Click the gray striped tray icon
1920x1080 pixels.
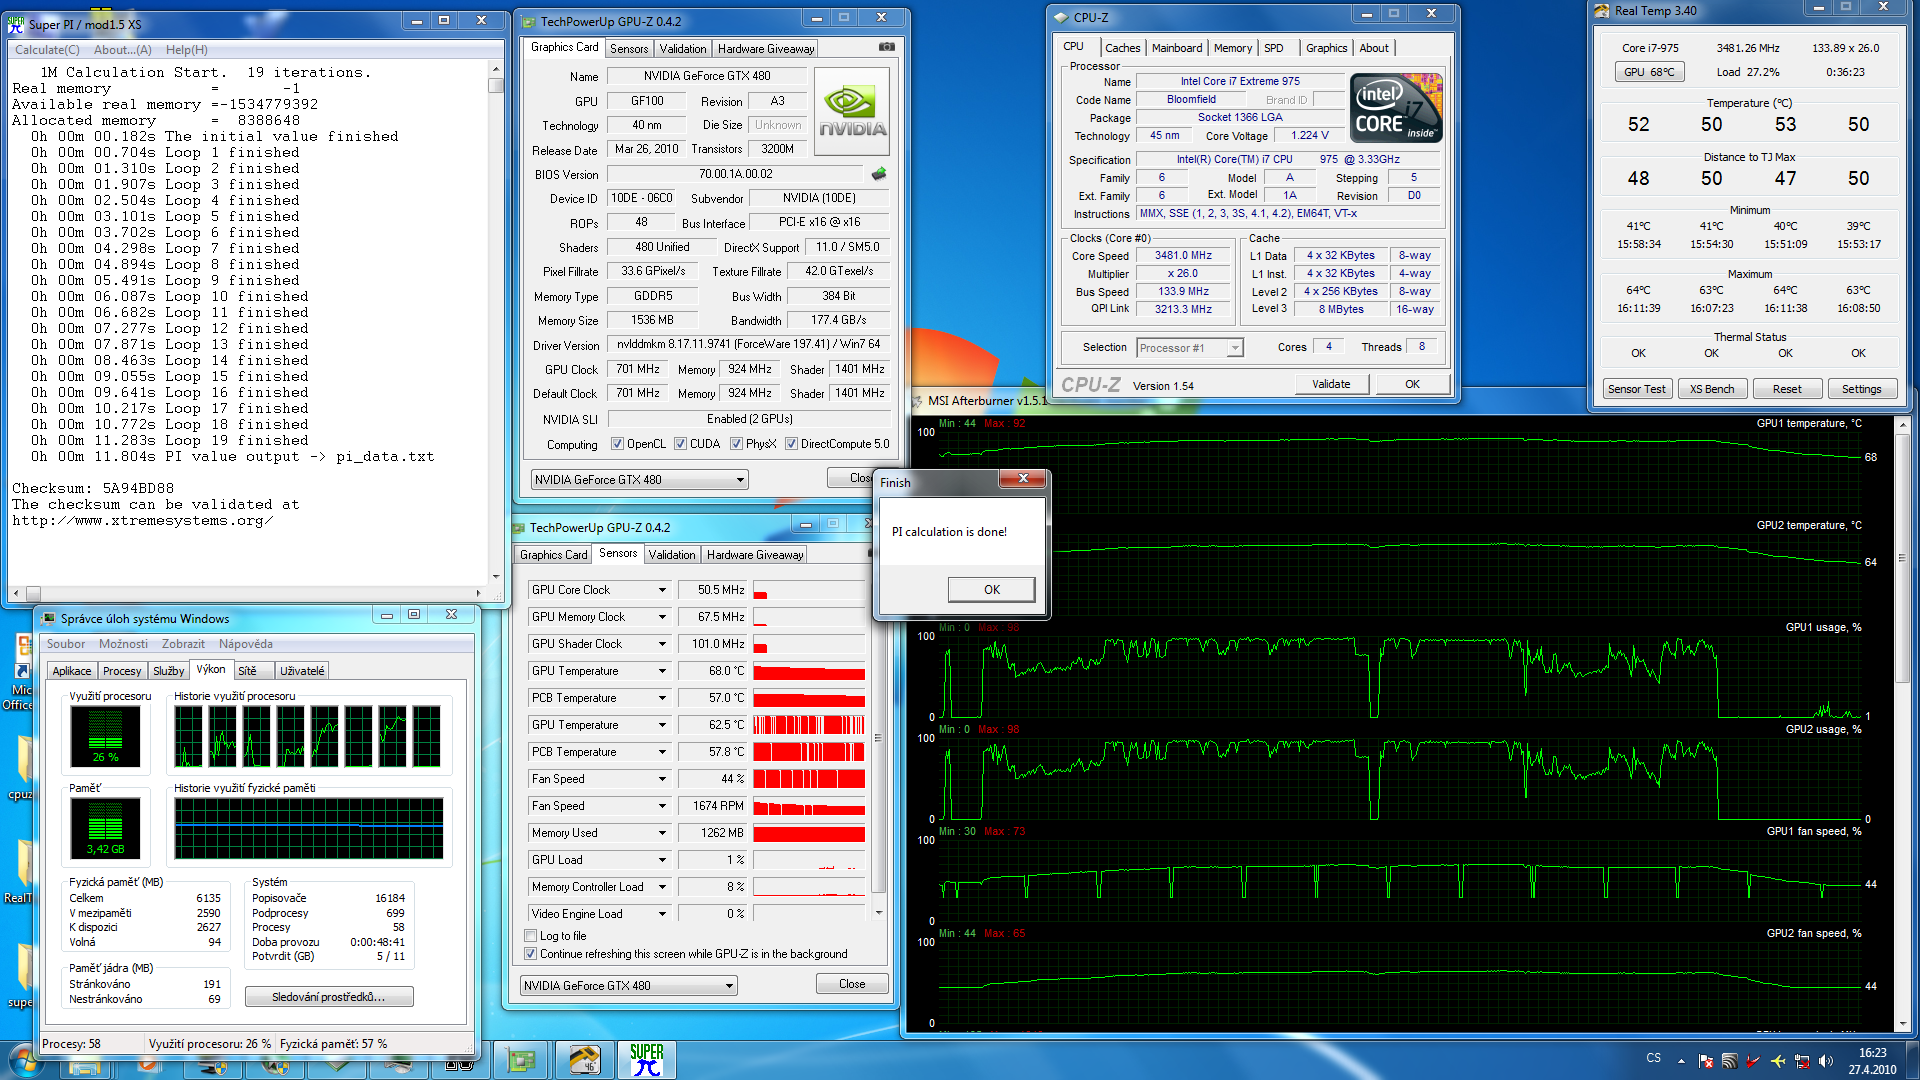click(1729, 1061)
